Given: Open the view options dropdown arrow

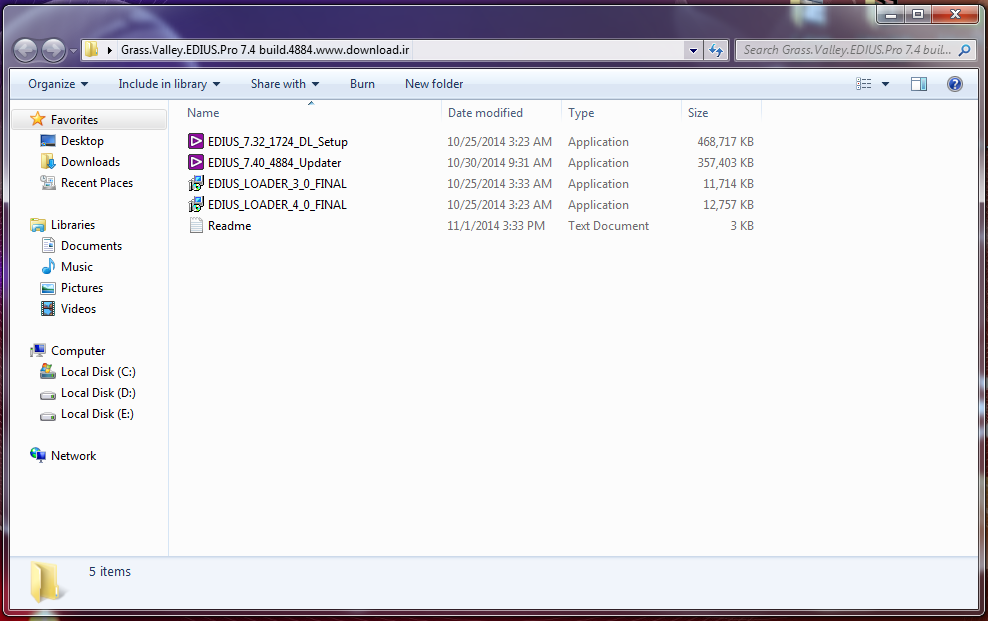Looking at the screenshot, I should (x=885, y=84).
